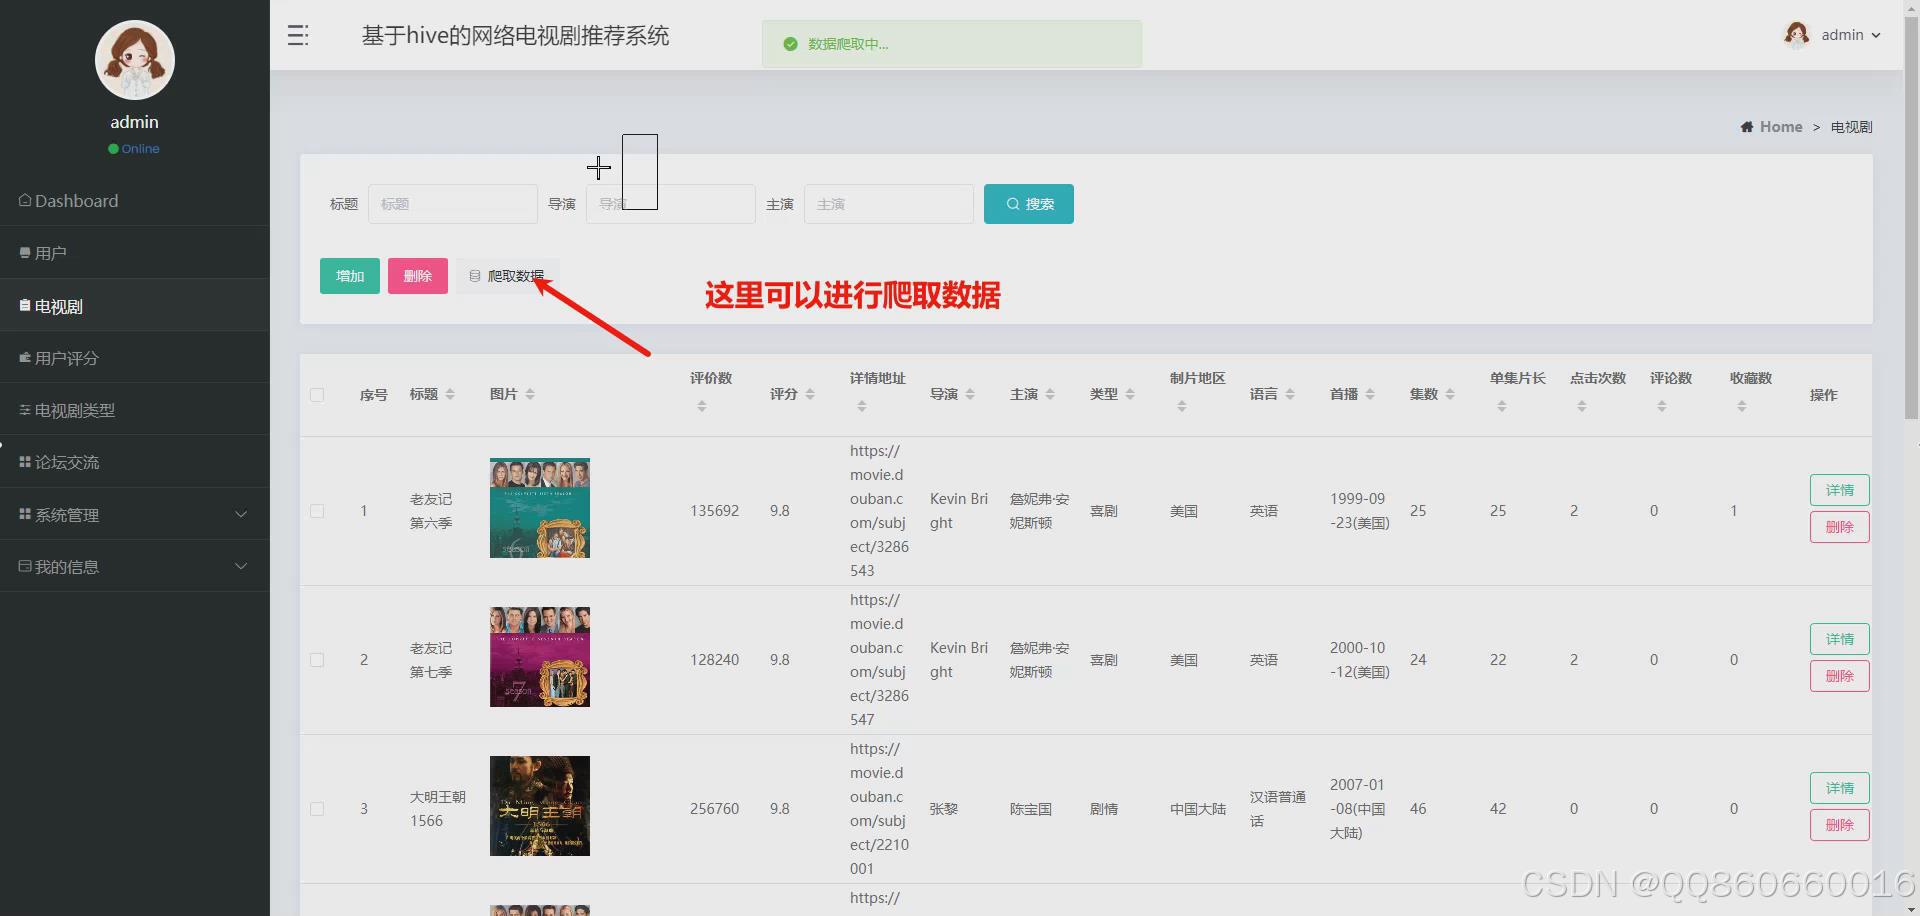Click the Home breadcrumb house icon
1920x916 pixels.
point(1747,127)
